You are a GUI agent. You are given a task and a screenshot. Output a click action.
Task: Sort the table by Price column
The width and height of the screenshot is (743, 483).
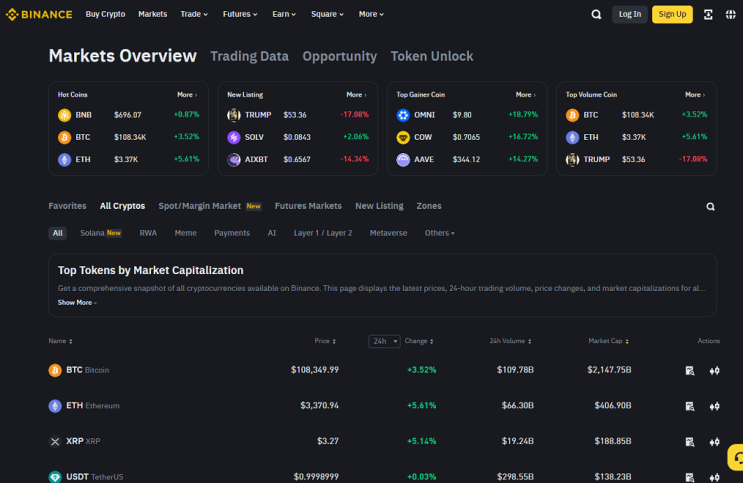[325, 341]
